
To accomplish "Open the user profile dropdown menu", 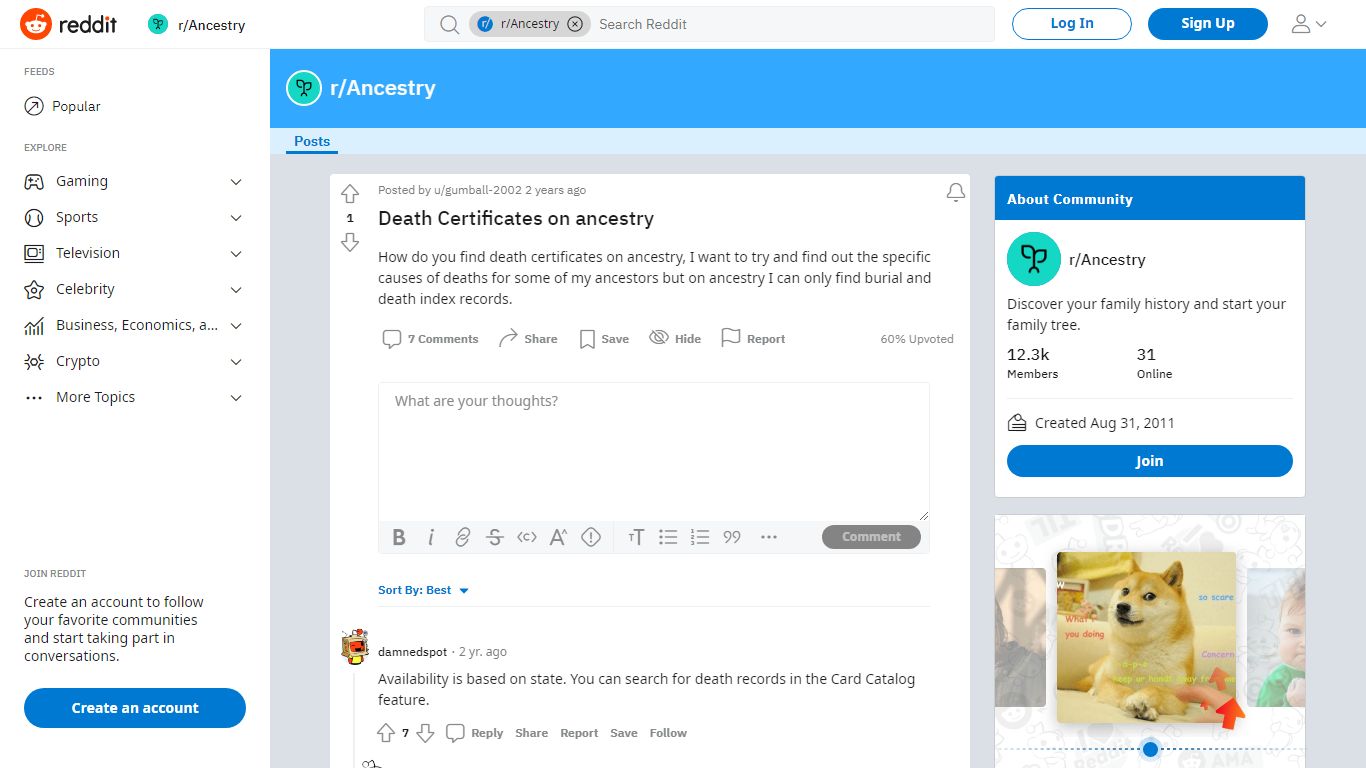I will tap(1309, 24).
